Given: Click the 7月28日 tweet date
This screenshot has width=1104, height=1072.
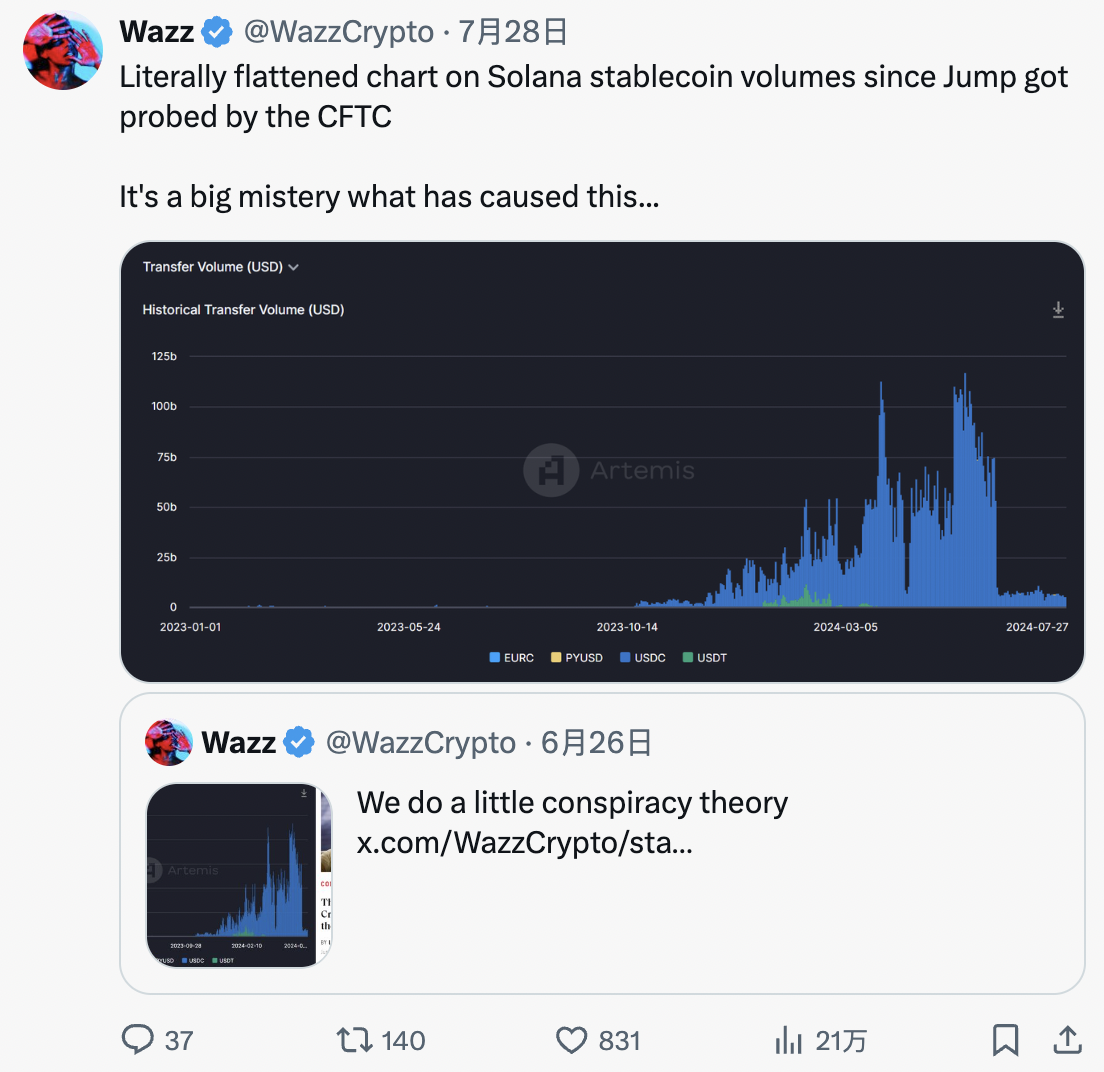Looking at the screenshot, I should coord(513,33).
